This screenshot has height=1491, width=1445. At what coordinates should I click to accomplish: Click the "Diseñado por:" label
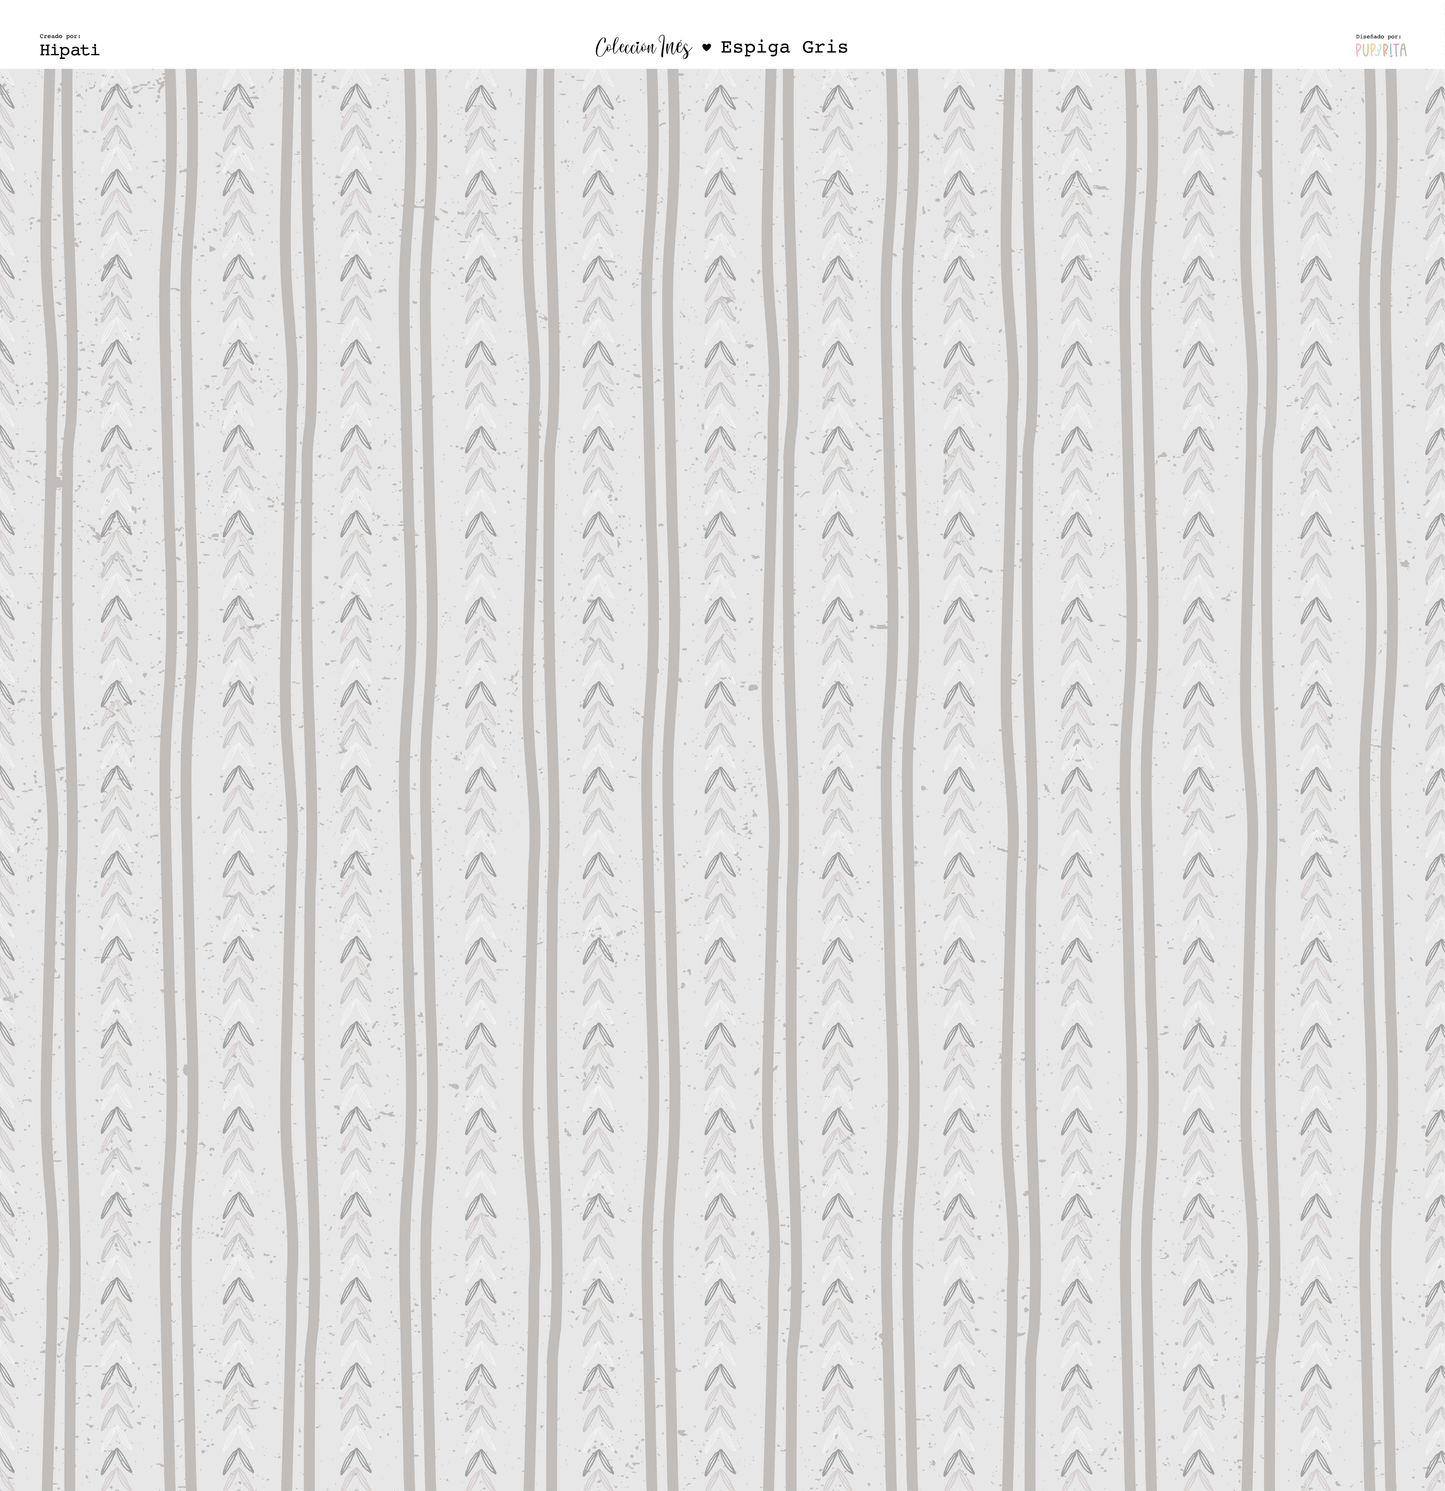click(1379, 36)
